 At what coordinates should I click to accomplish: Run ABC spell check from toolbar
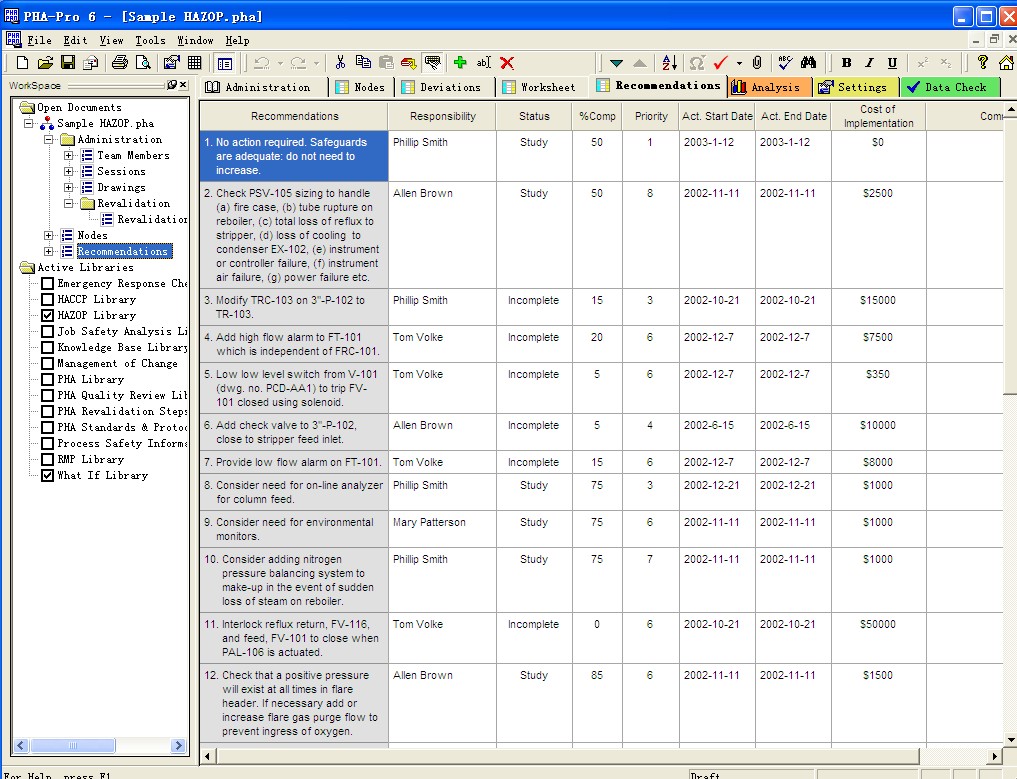[x=785, y=63]
